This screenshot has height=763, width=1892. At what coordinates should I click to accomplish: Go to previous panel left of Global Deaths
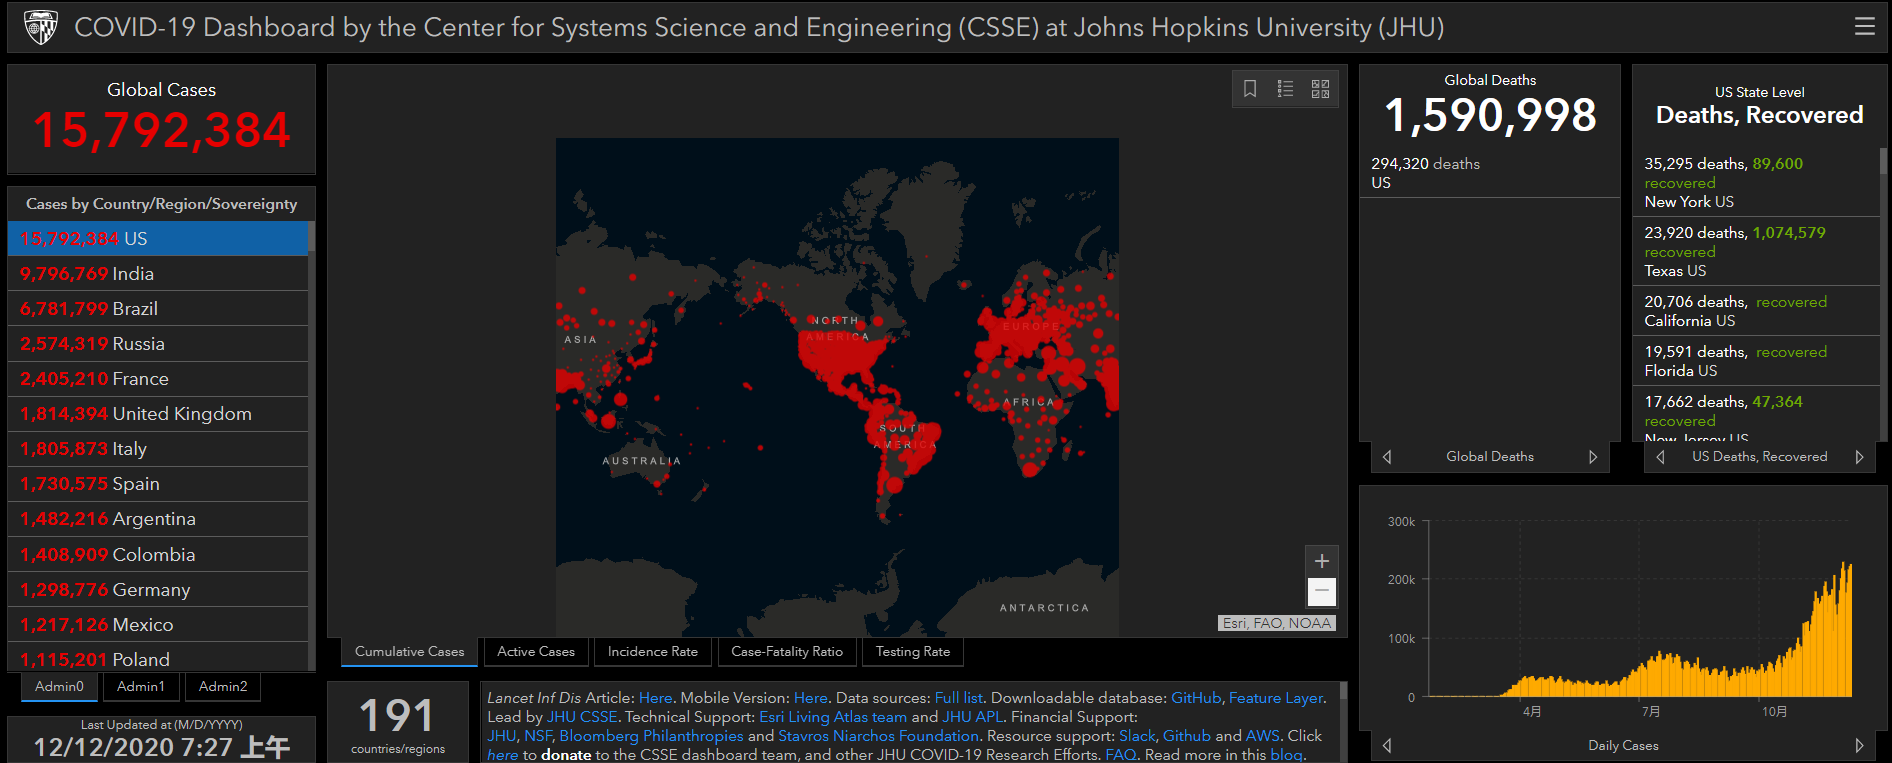pos(1387,457)
